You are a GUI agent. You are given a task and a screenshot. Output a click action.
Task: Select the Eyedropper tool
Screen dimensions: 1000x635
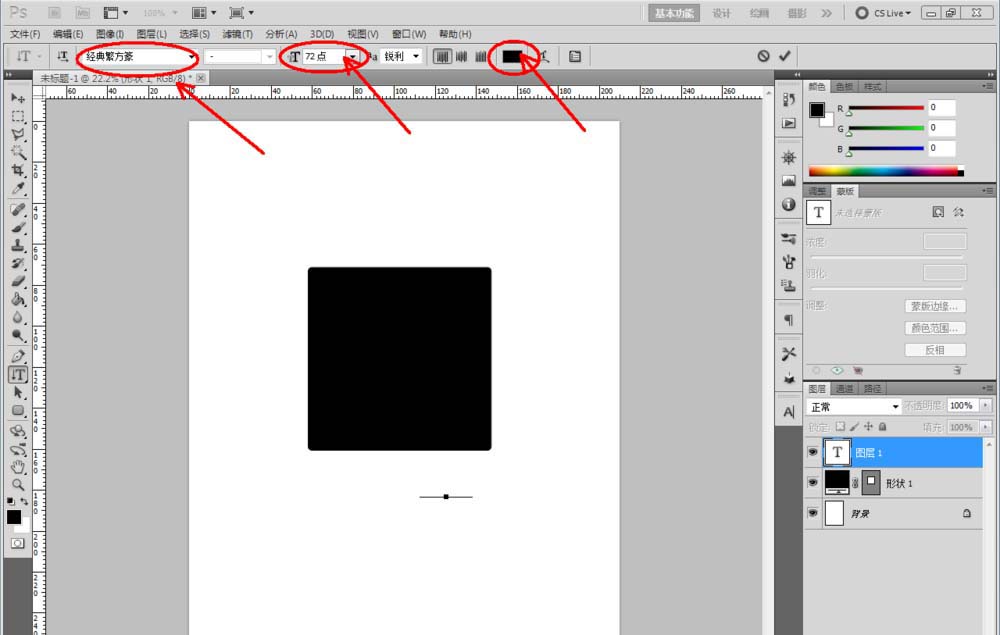[18, 188]
